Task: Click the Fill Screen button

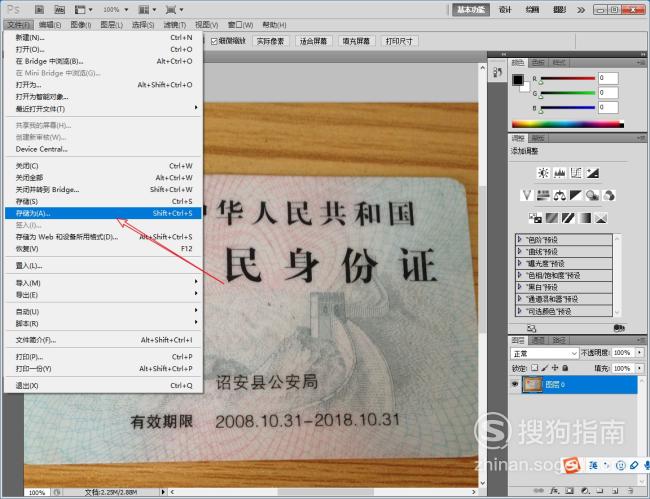Action: click(x=356, y=41)
